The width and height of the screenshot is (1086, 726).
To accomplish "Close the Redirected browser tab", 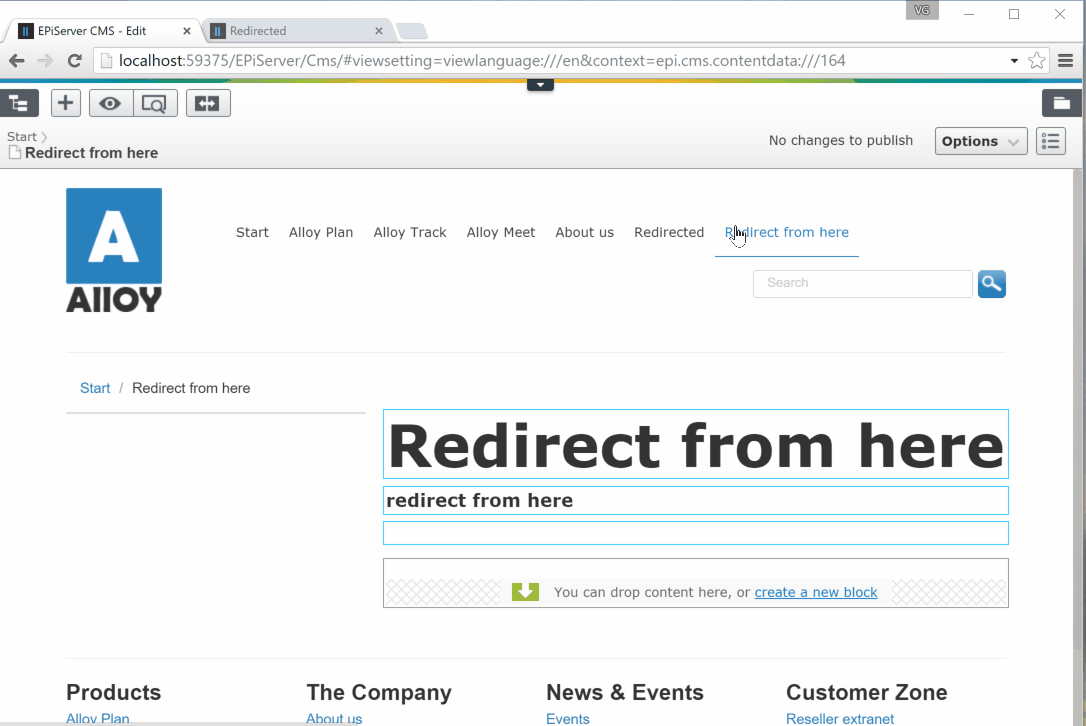I will [x=379, y=31].
